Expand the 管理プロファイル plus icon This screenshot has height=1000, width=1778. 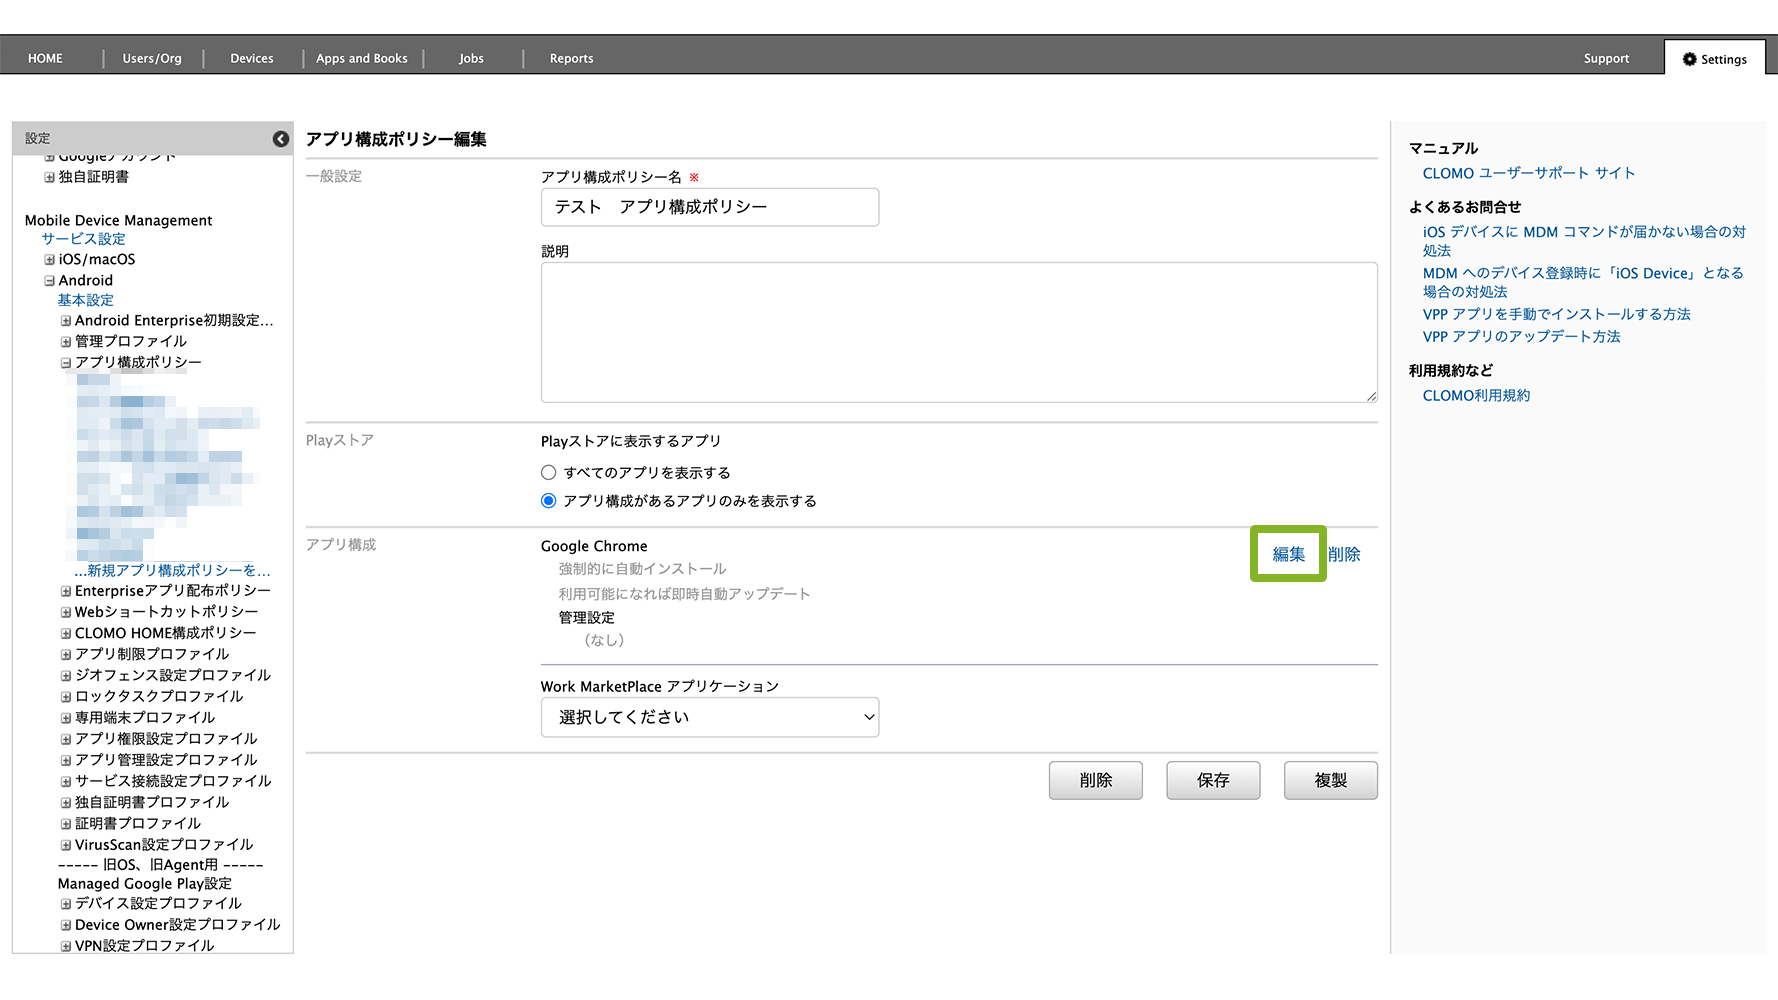tap(66, 342)
